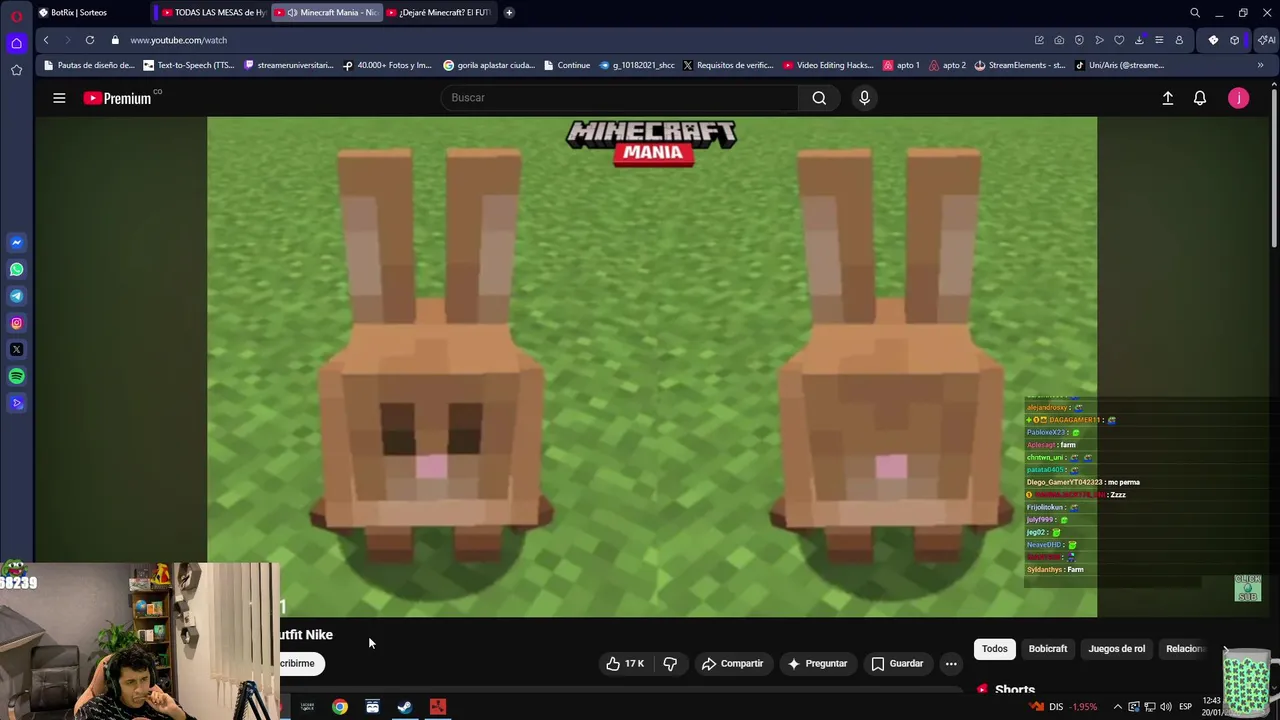This screenshot has height=720, width=1280.
Task: Click the Minecraft Mania video player
Action: click(x=652, y=367)
